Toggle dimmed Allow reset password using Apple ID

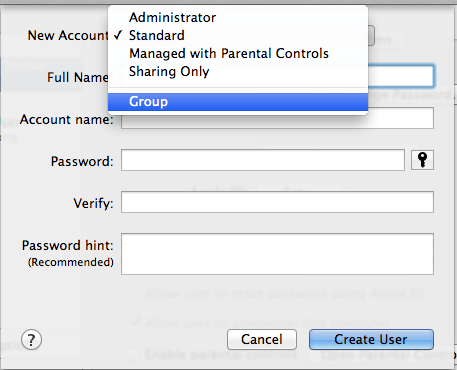[x=133, y=293]
